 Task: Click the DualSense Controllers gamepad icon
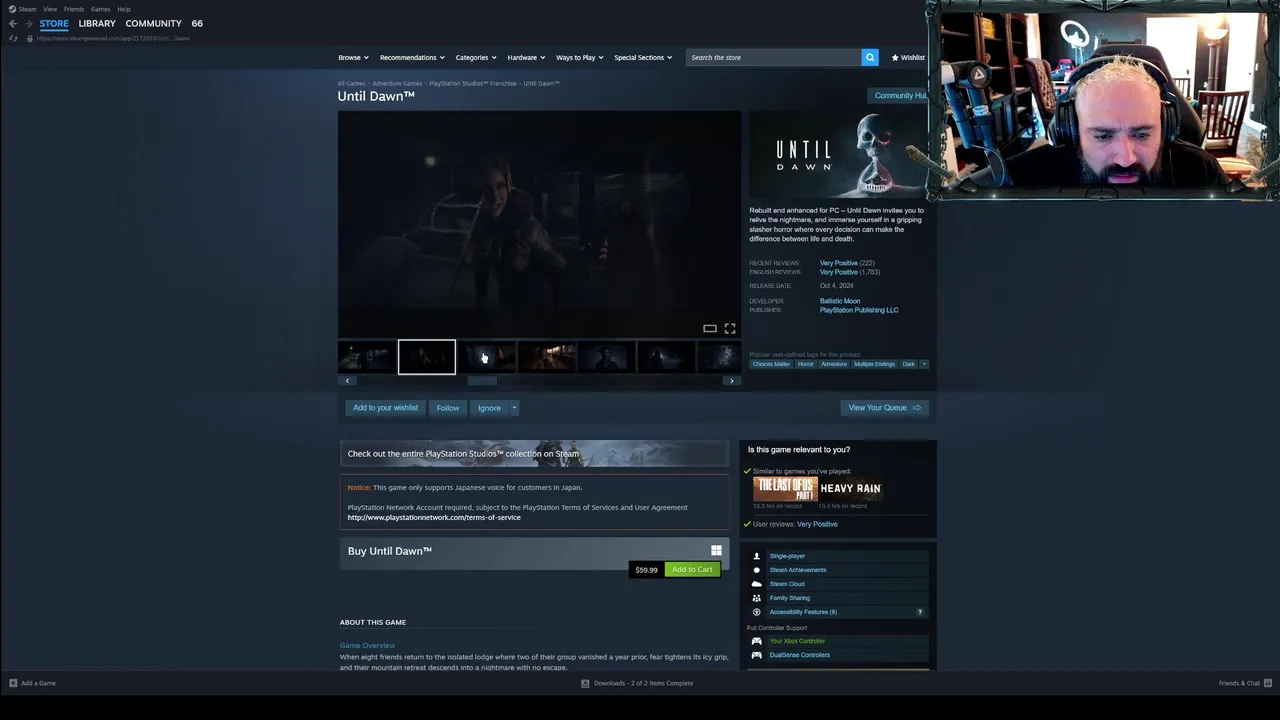756,655
